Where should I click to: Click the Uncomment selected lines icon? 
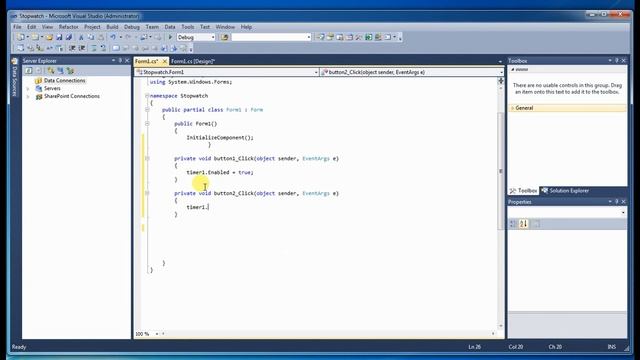click(x=103, y=48)
